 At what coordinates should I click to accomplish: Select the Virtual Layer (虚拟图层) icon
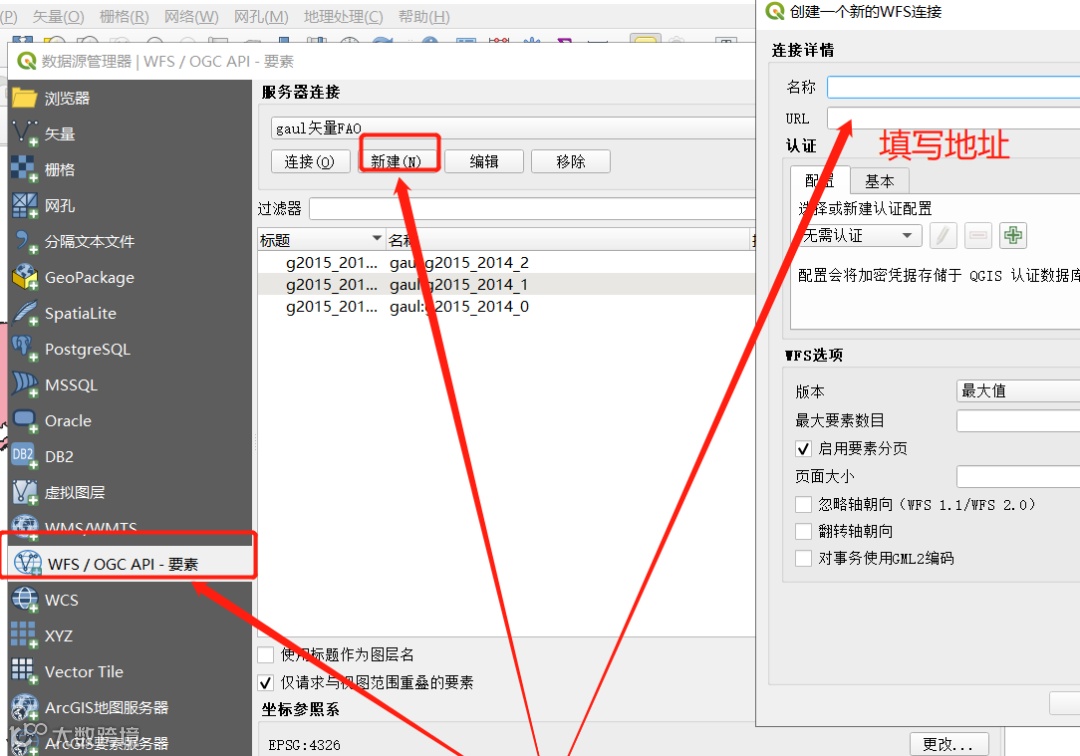tap(25, 492)
